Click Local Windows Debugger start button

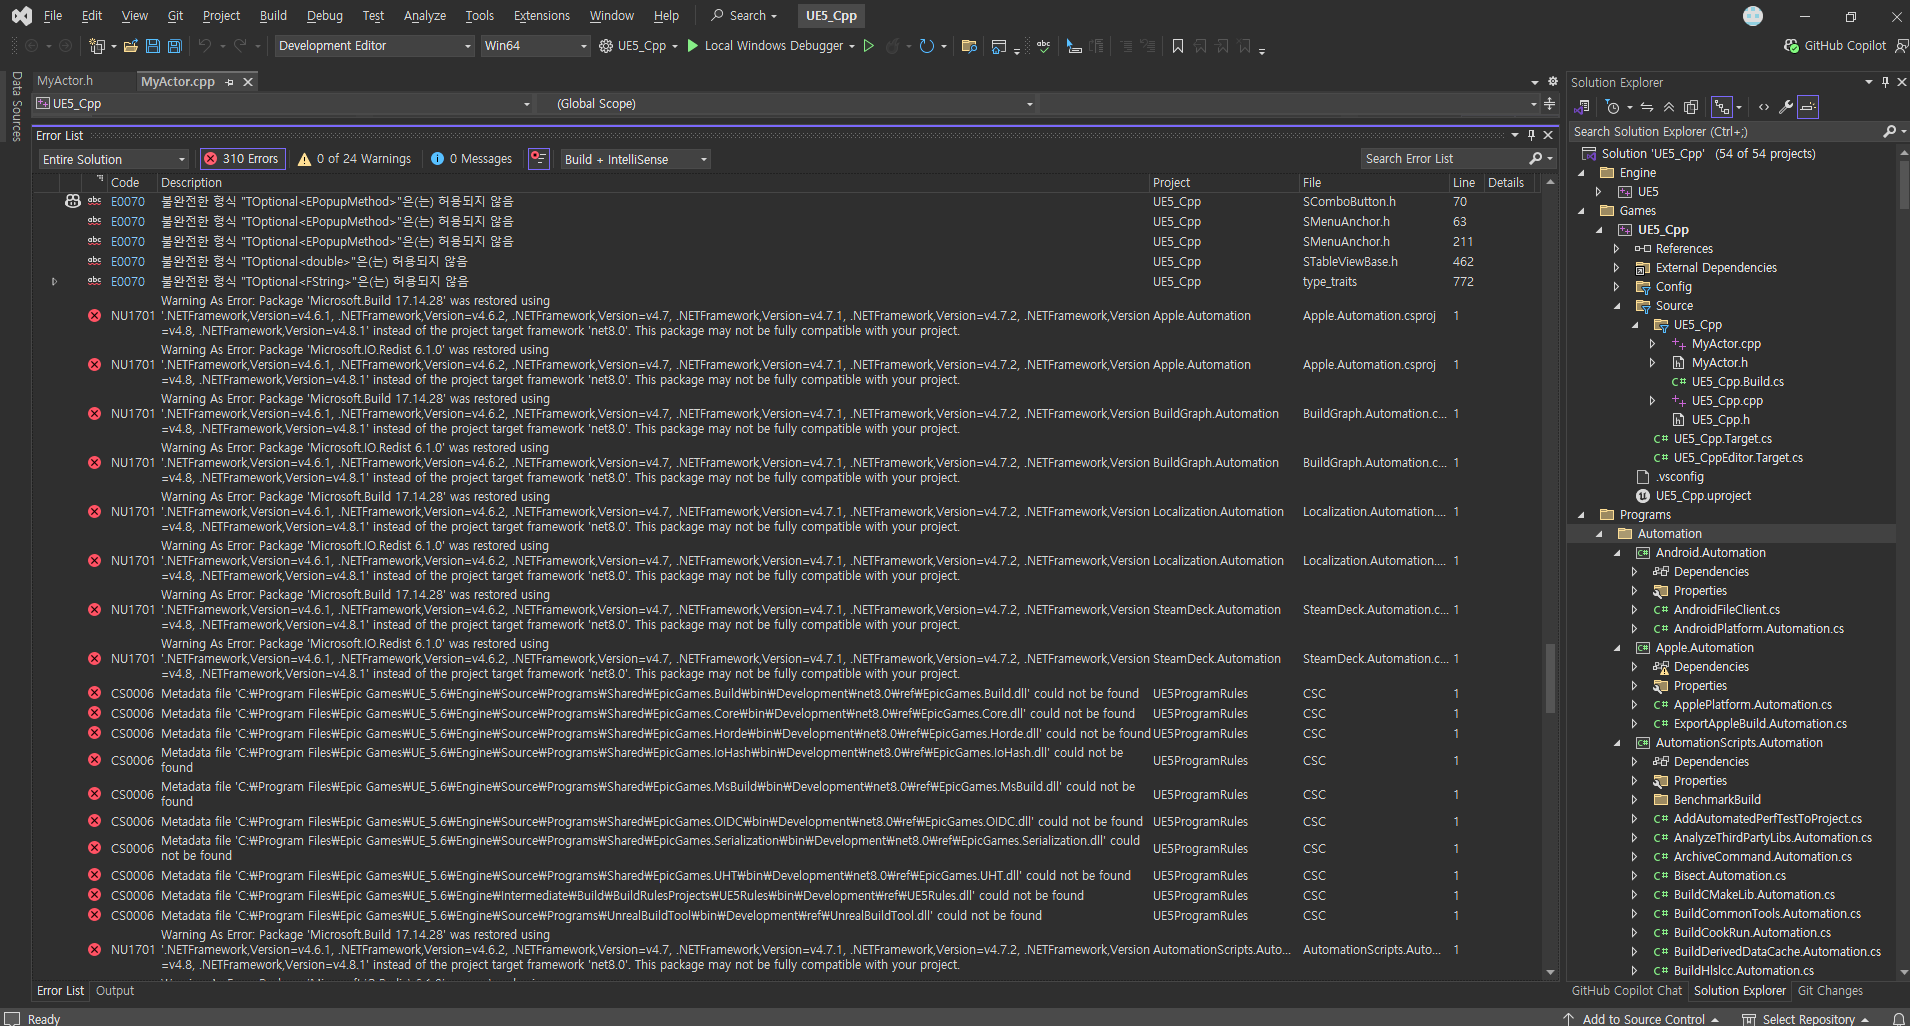(770, 46)
